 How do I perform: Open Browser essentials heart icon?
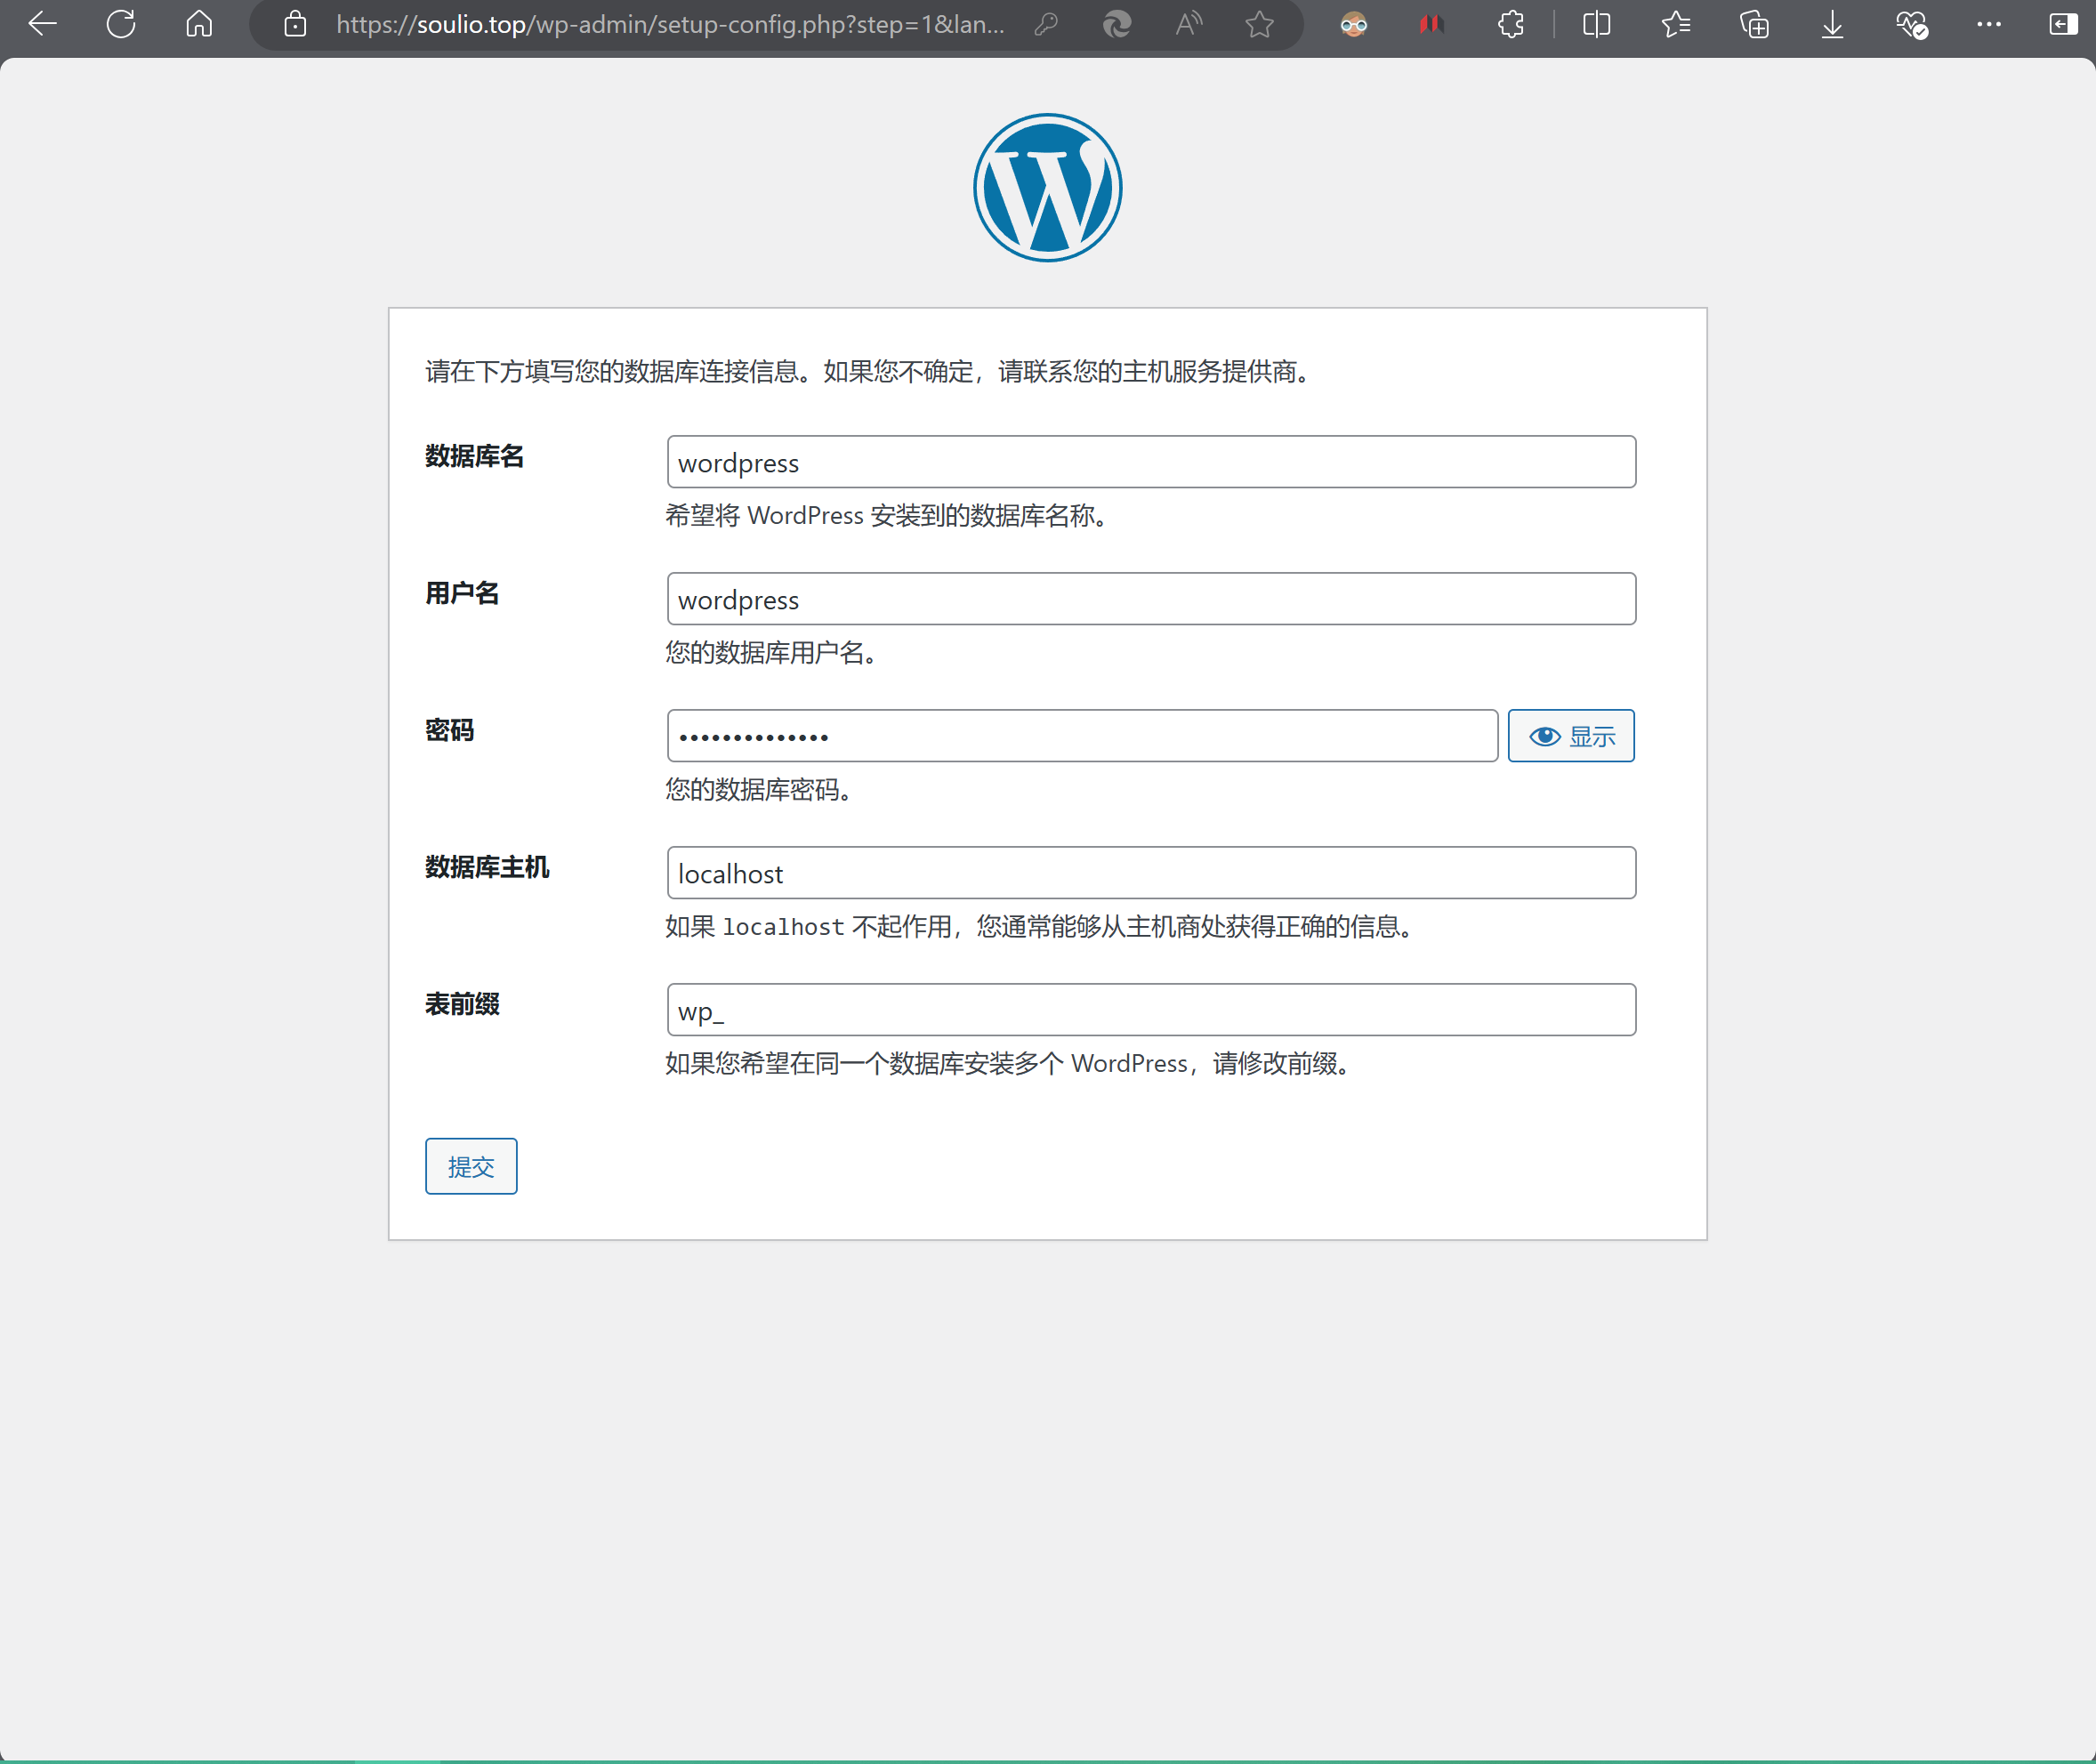1911,24
